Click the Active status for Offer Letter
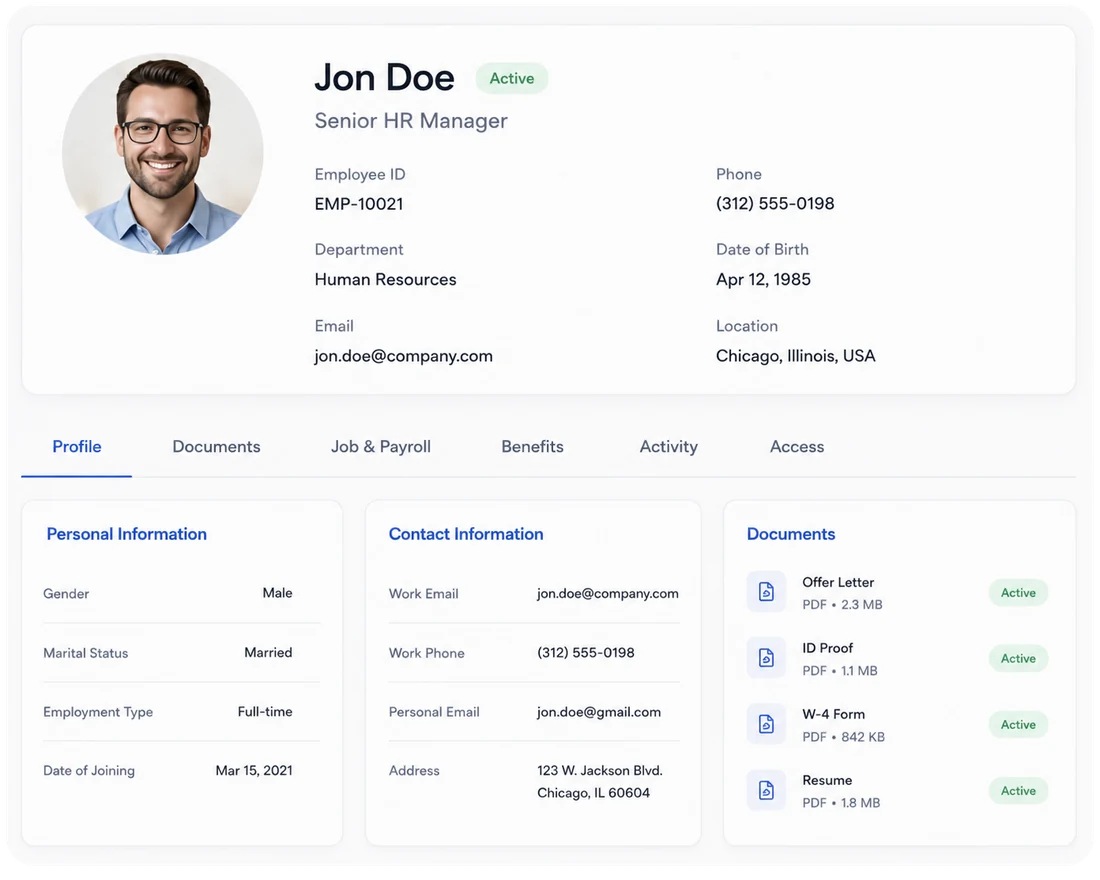 1018,593
